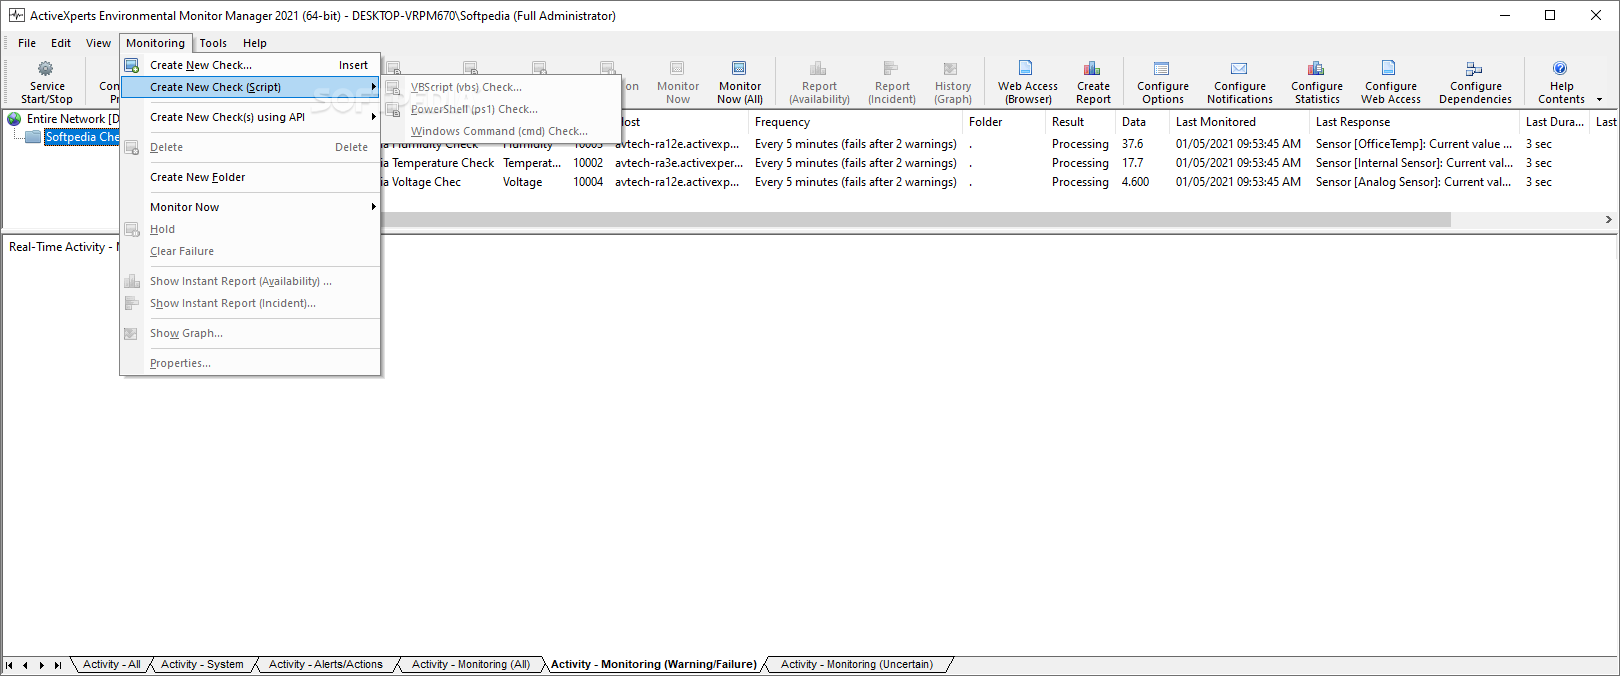Click the Monitor Now (All) toolbar icon
Screen dimensions: 1620x676
point(739,69)
